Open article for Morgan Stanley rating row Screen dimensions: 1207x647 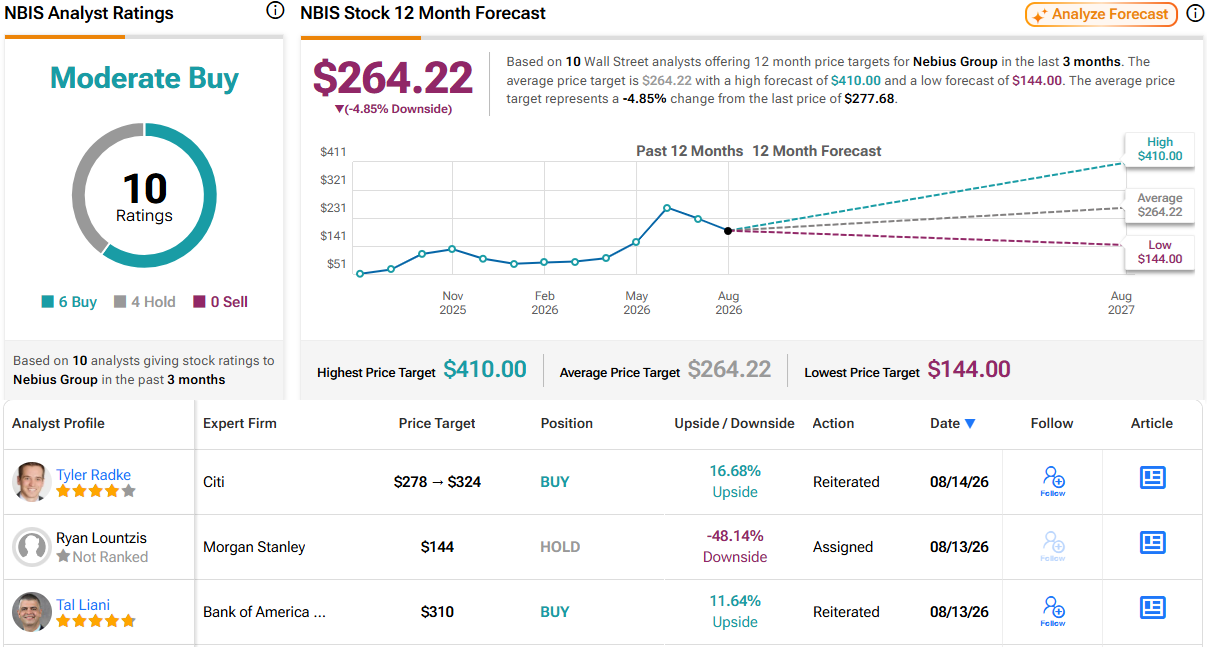[1152, 543]
